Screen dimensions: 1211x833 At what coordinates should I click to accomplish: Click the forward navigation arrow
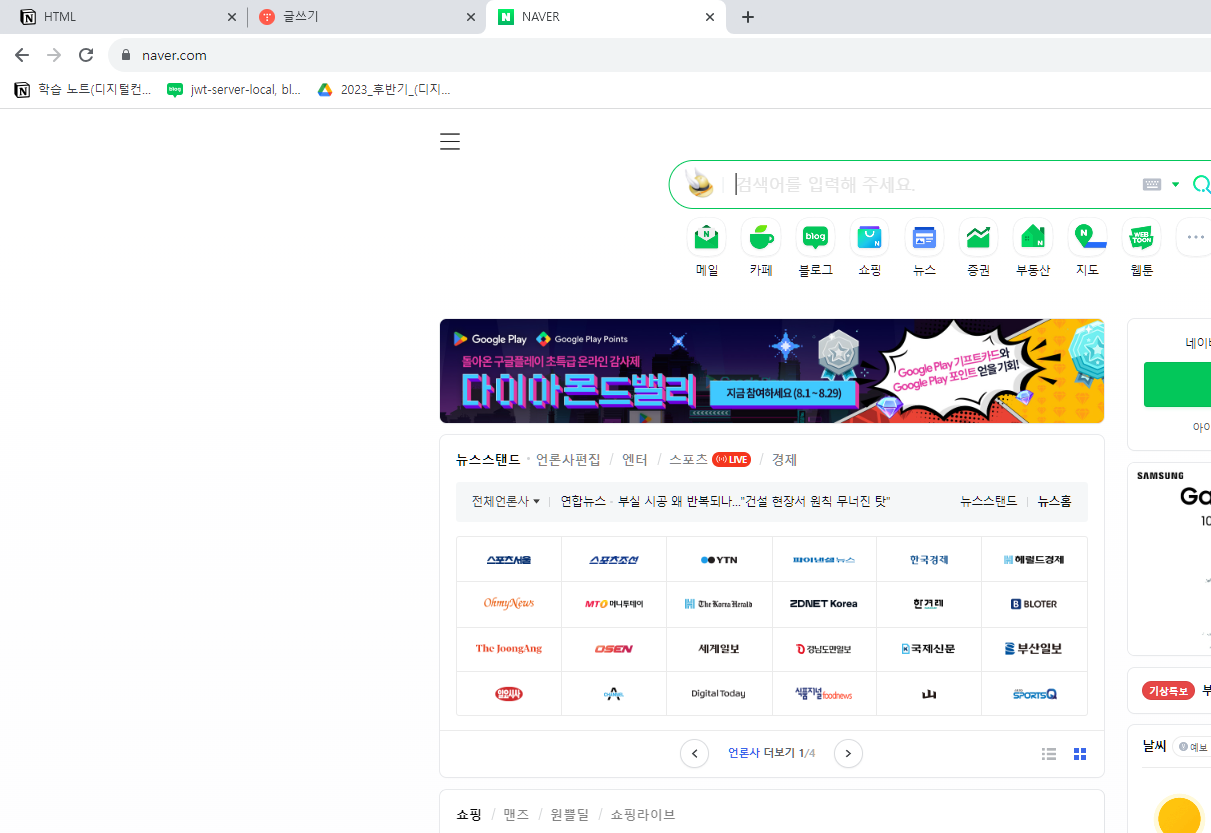pyautogui.click(x=54, y=55)
